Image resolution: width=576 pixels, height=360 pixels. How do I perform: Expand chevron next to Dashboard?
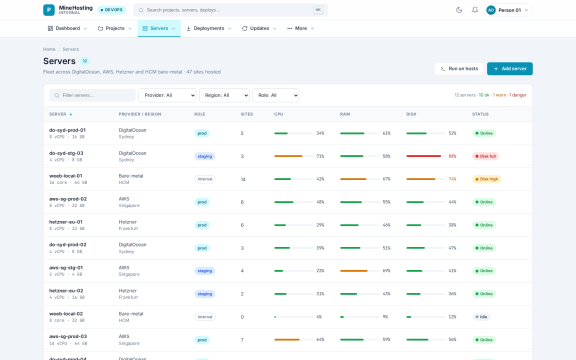click(85, 28)
